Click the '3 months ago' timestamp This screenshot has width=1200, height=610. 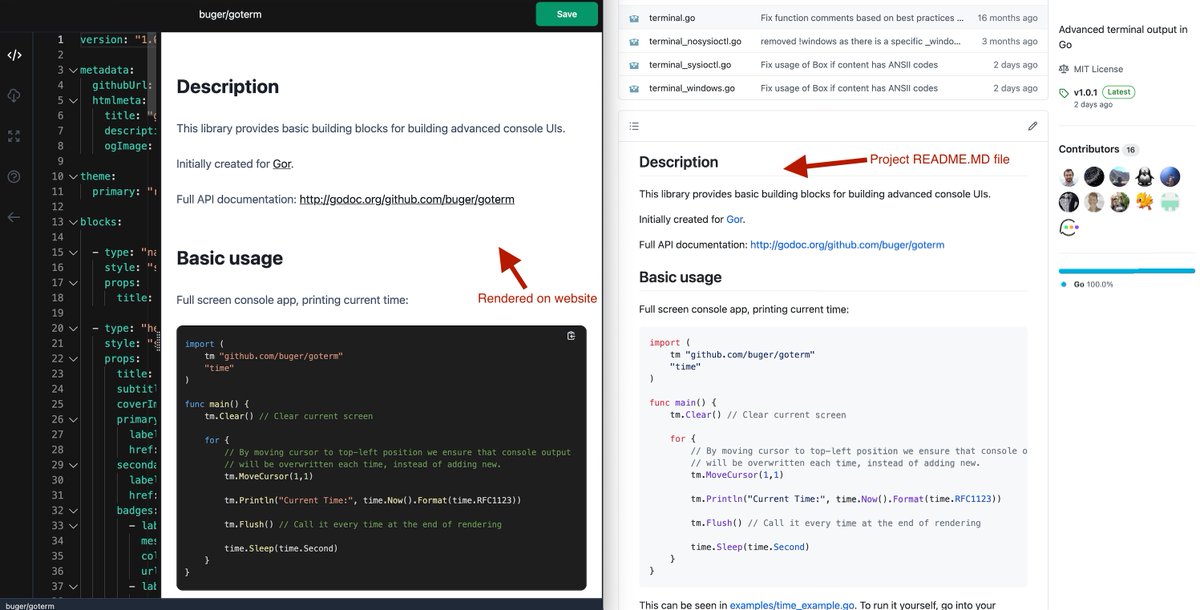click(1009, 41)
